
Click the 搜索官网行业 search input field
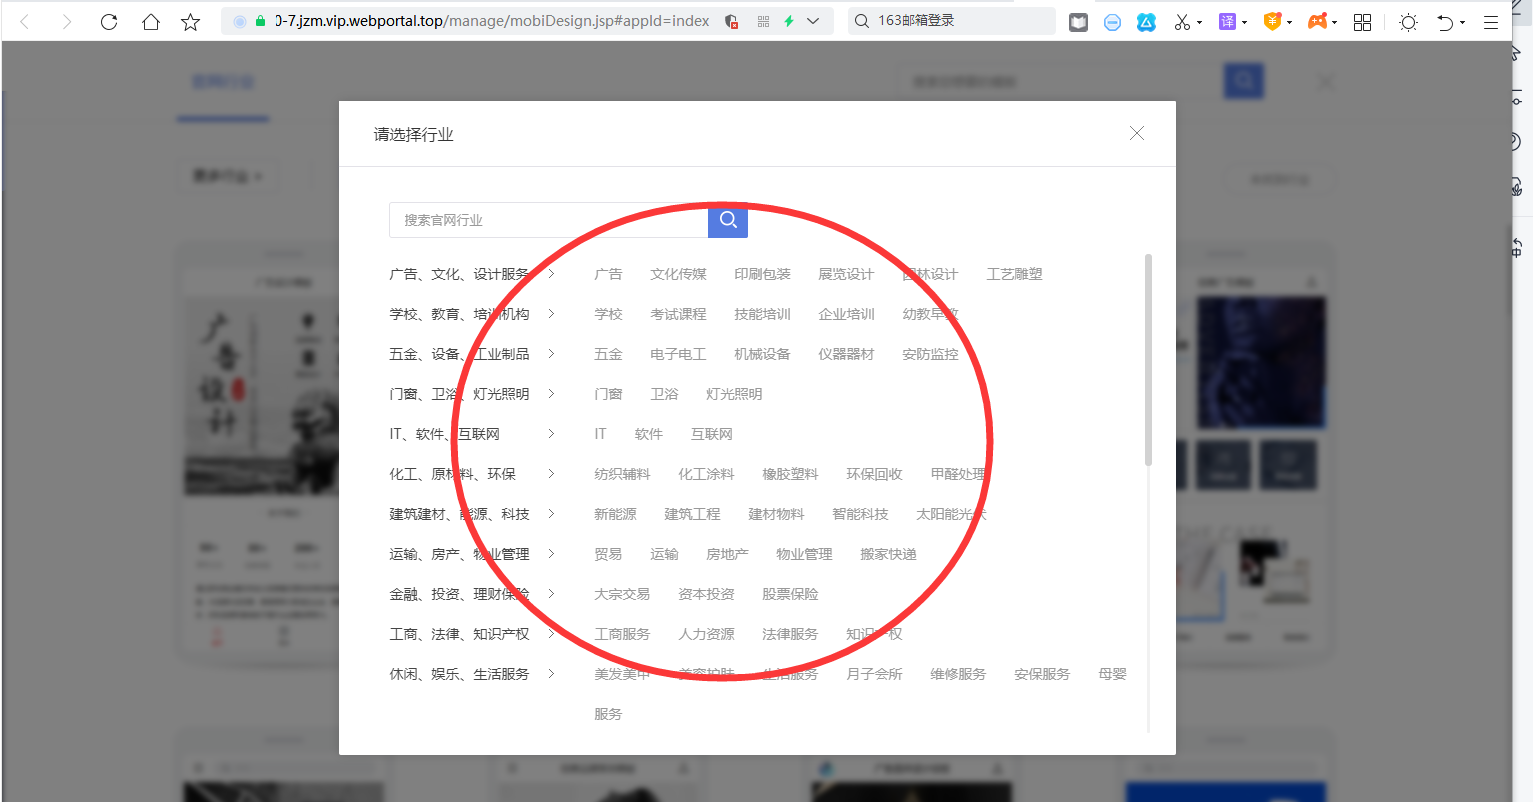(548, 220)
